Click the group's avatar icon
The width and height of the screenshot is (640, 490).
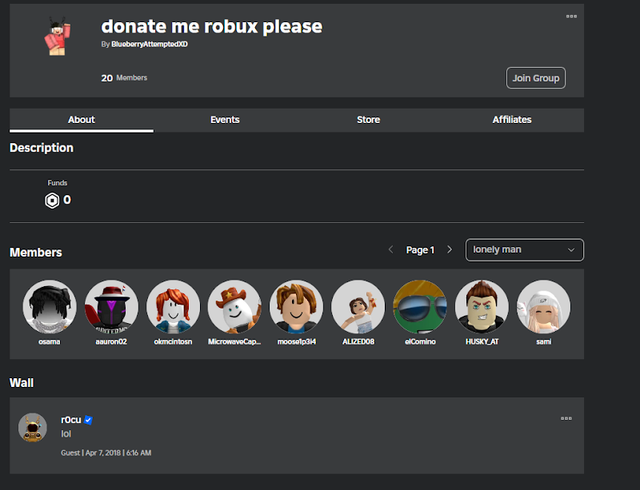(58, 36)
